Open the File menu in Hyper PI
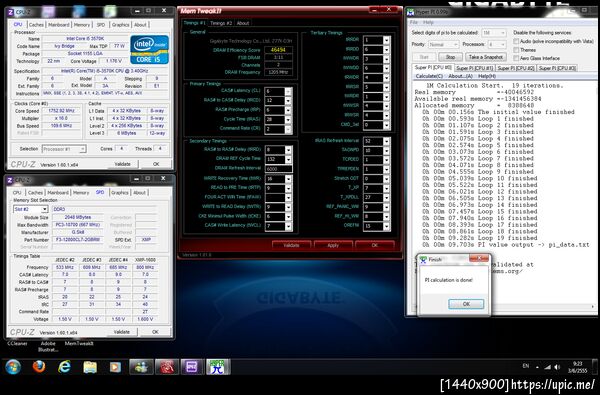 (414, 23)
